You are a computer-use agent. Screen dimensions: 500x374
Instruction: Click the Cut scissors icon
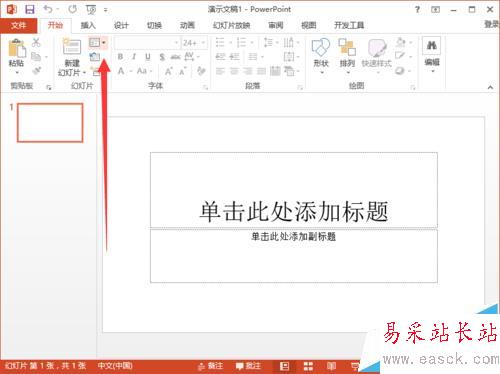(x=36, y=42)
